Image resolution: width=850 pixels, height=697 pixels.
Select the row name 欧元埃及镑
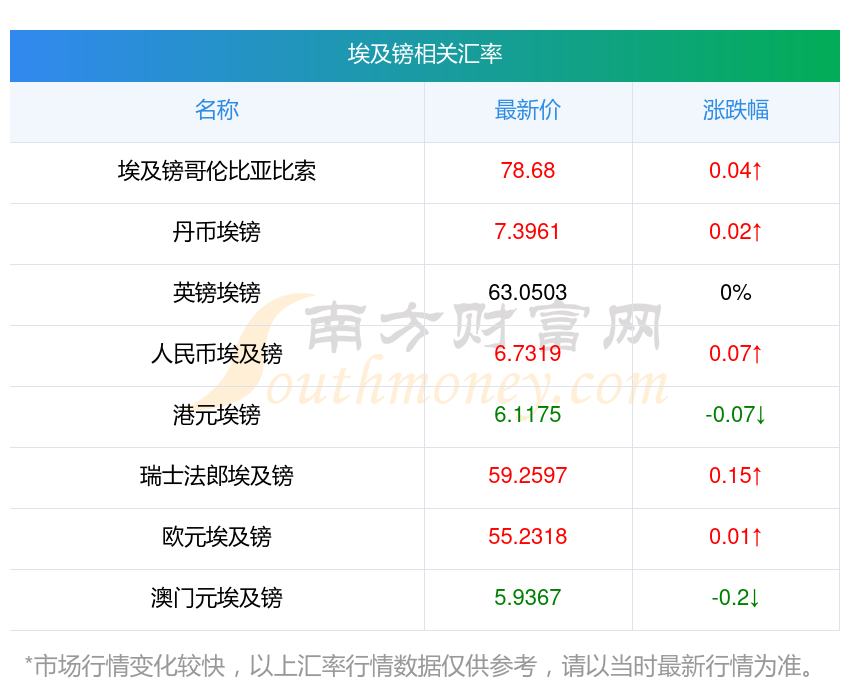pyautogui.click(x=217, y=537)
